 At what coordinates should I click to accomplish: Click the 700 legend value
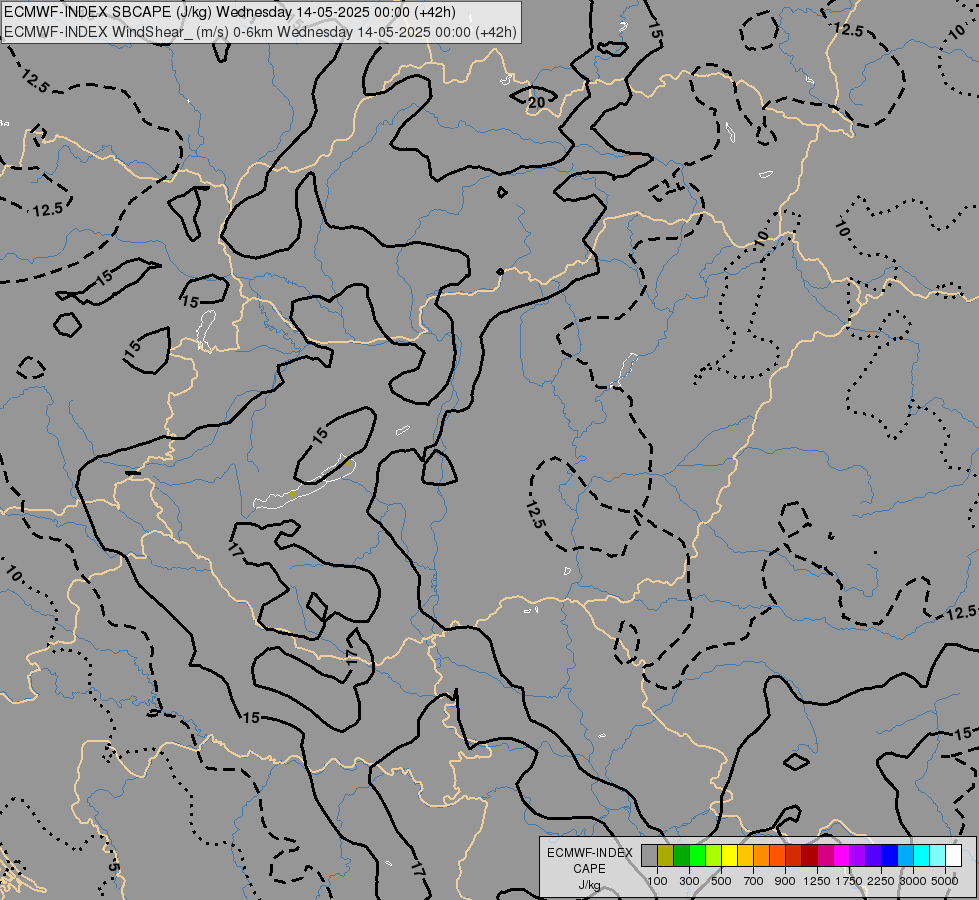click(754, 881)
